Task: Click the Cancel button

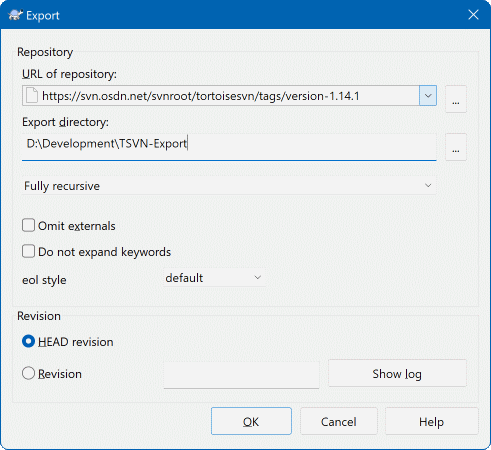Action: (338, 421)
